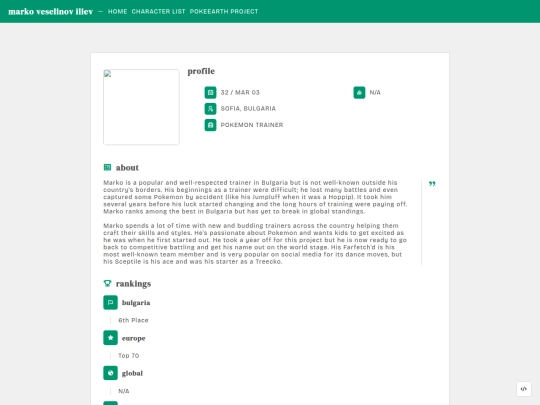Click the POKEMON TRAINER text
Image resolution: width=540 pixels, height=405 pixels.
[x=252, y=125]
